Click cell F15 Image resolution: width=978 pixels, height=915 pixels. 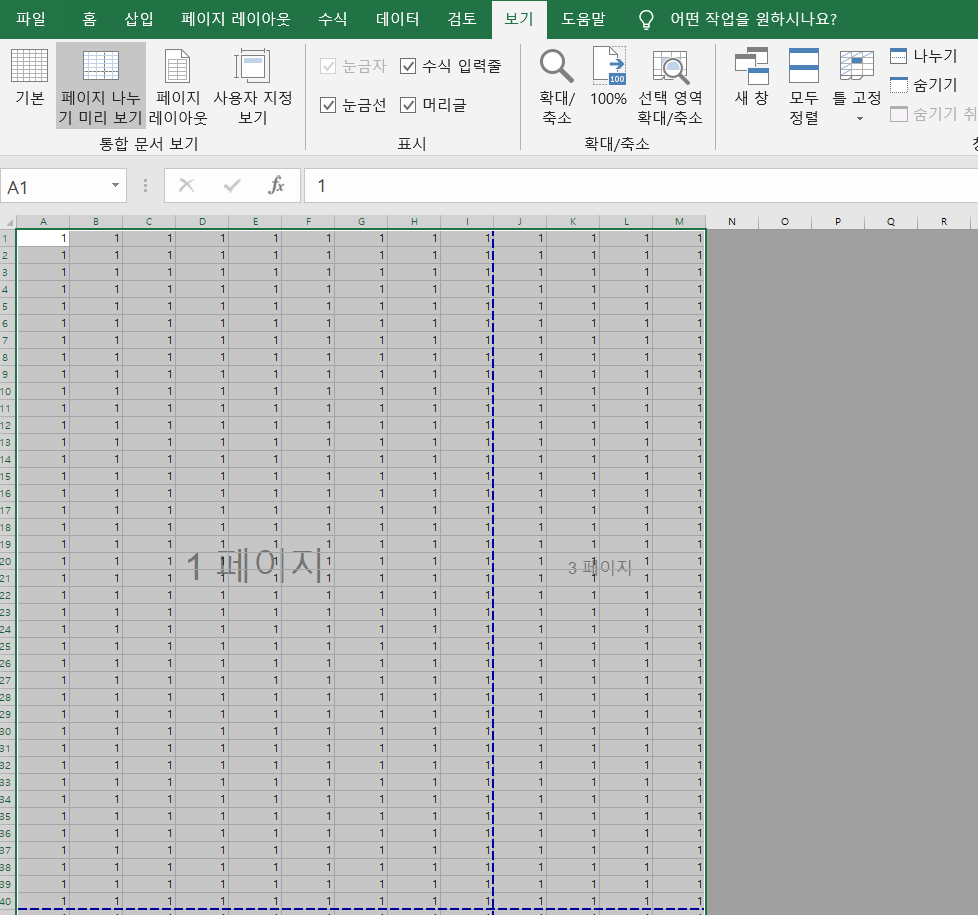(308, 476)
